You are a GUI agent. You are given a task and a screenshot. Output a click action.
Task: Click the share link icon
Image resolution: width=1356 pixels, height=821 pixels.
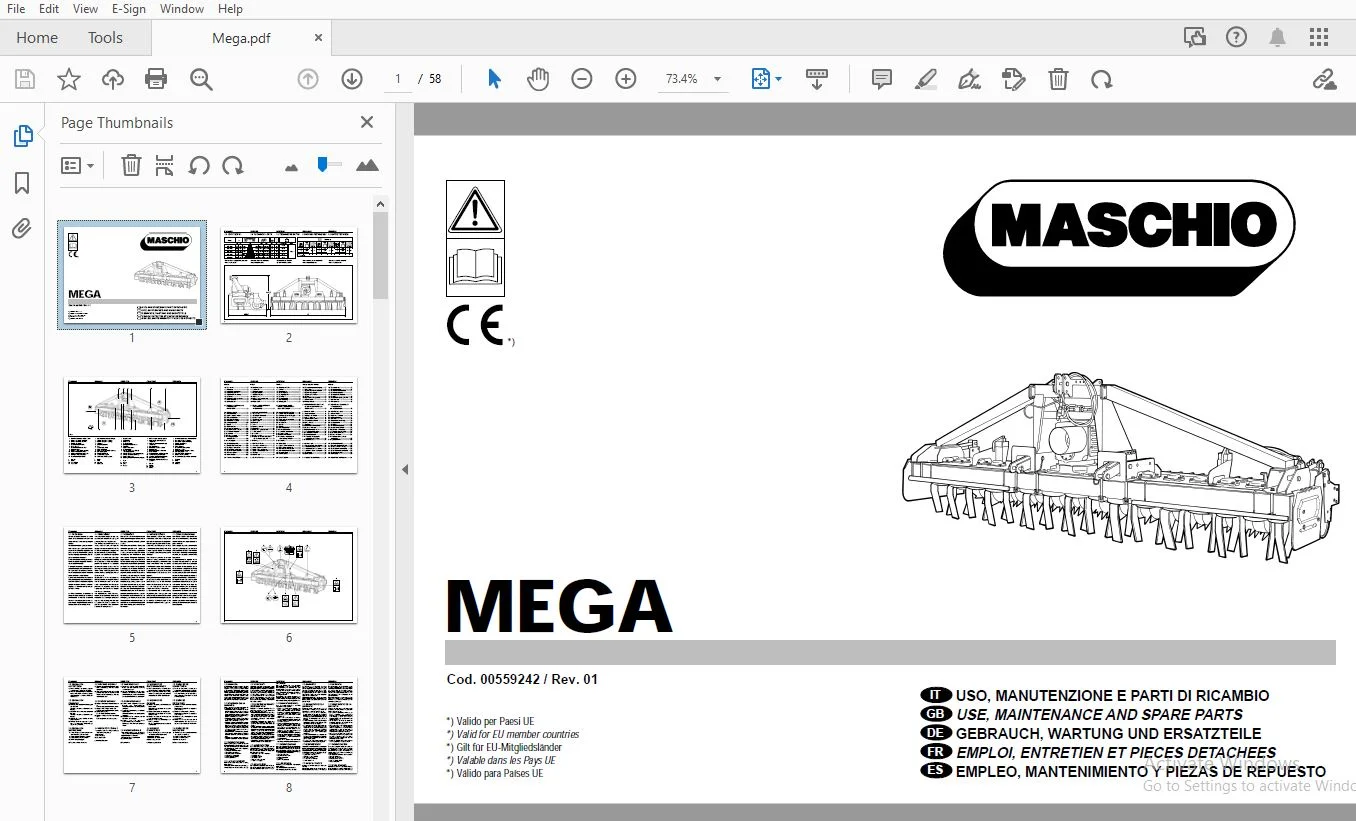coord(1324,79)
